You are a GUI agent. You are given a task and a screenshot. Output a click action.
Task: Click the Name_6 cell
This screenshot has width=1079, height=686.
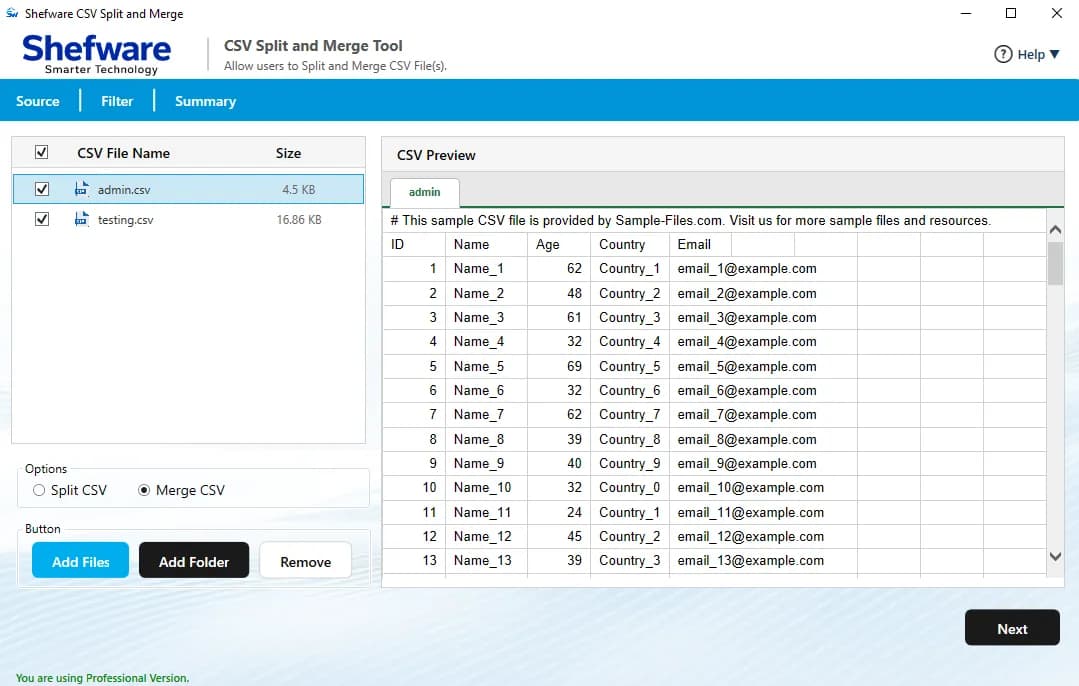tap(487, 391)
